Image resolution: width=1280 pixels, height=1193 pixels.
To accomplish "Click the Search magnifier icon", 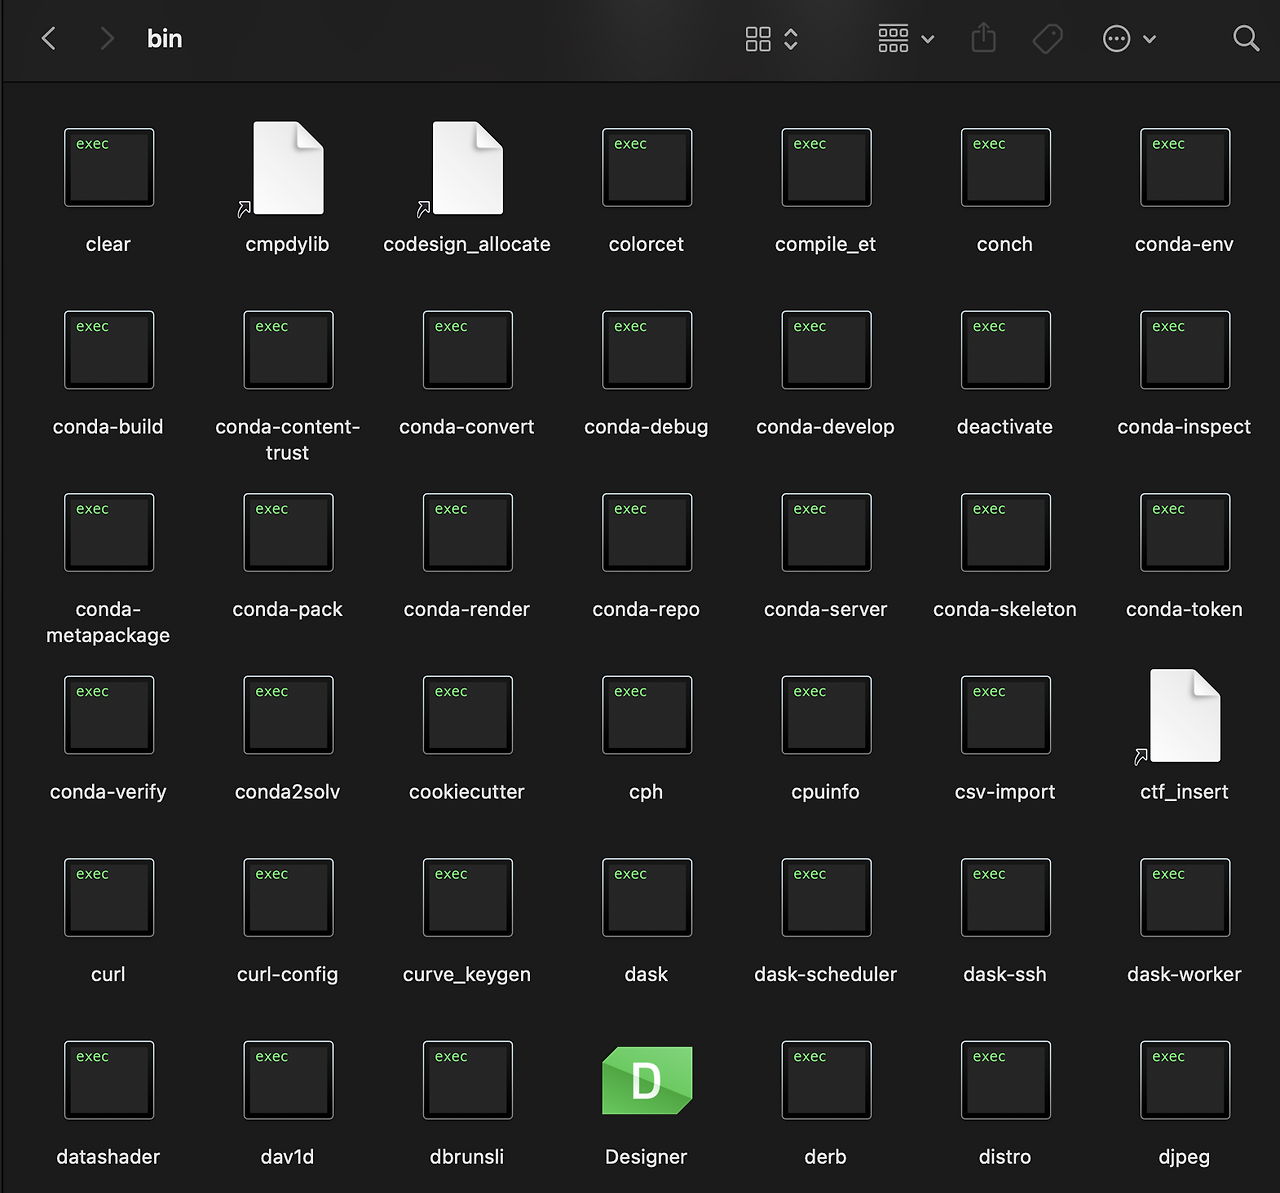I will click(x=1246, y=38).
